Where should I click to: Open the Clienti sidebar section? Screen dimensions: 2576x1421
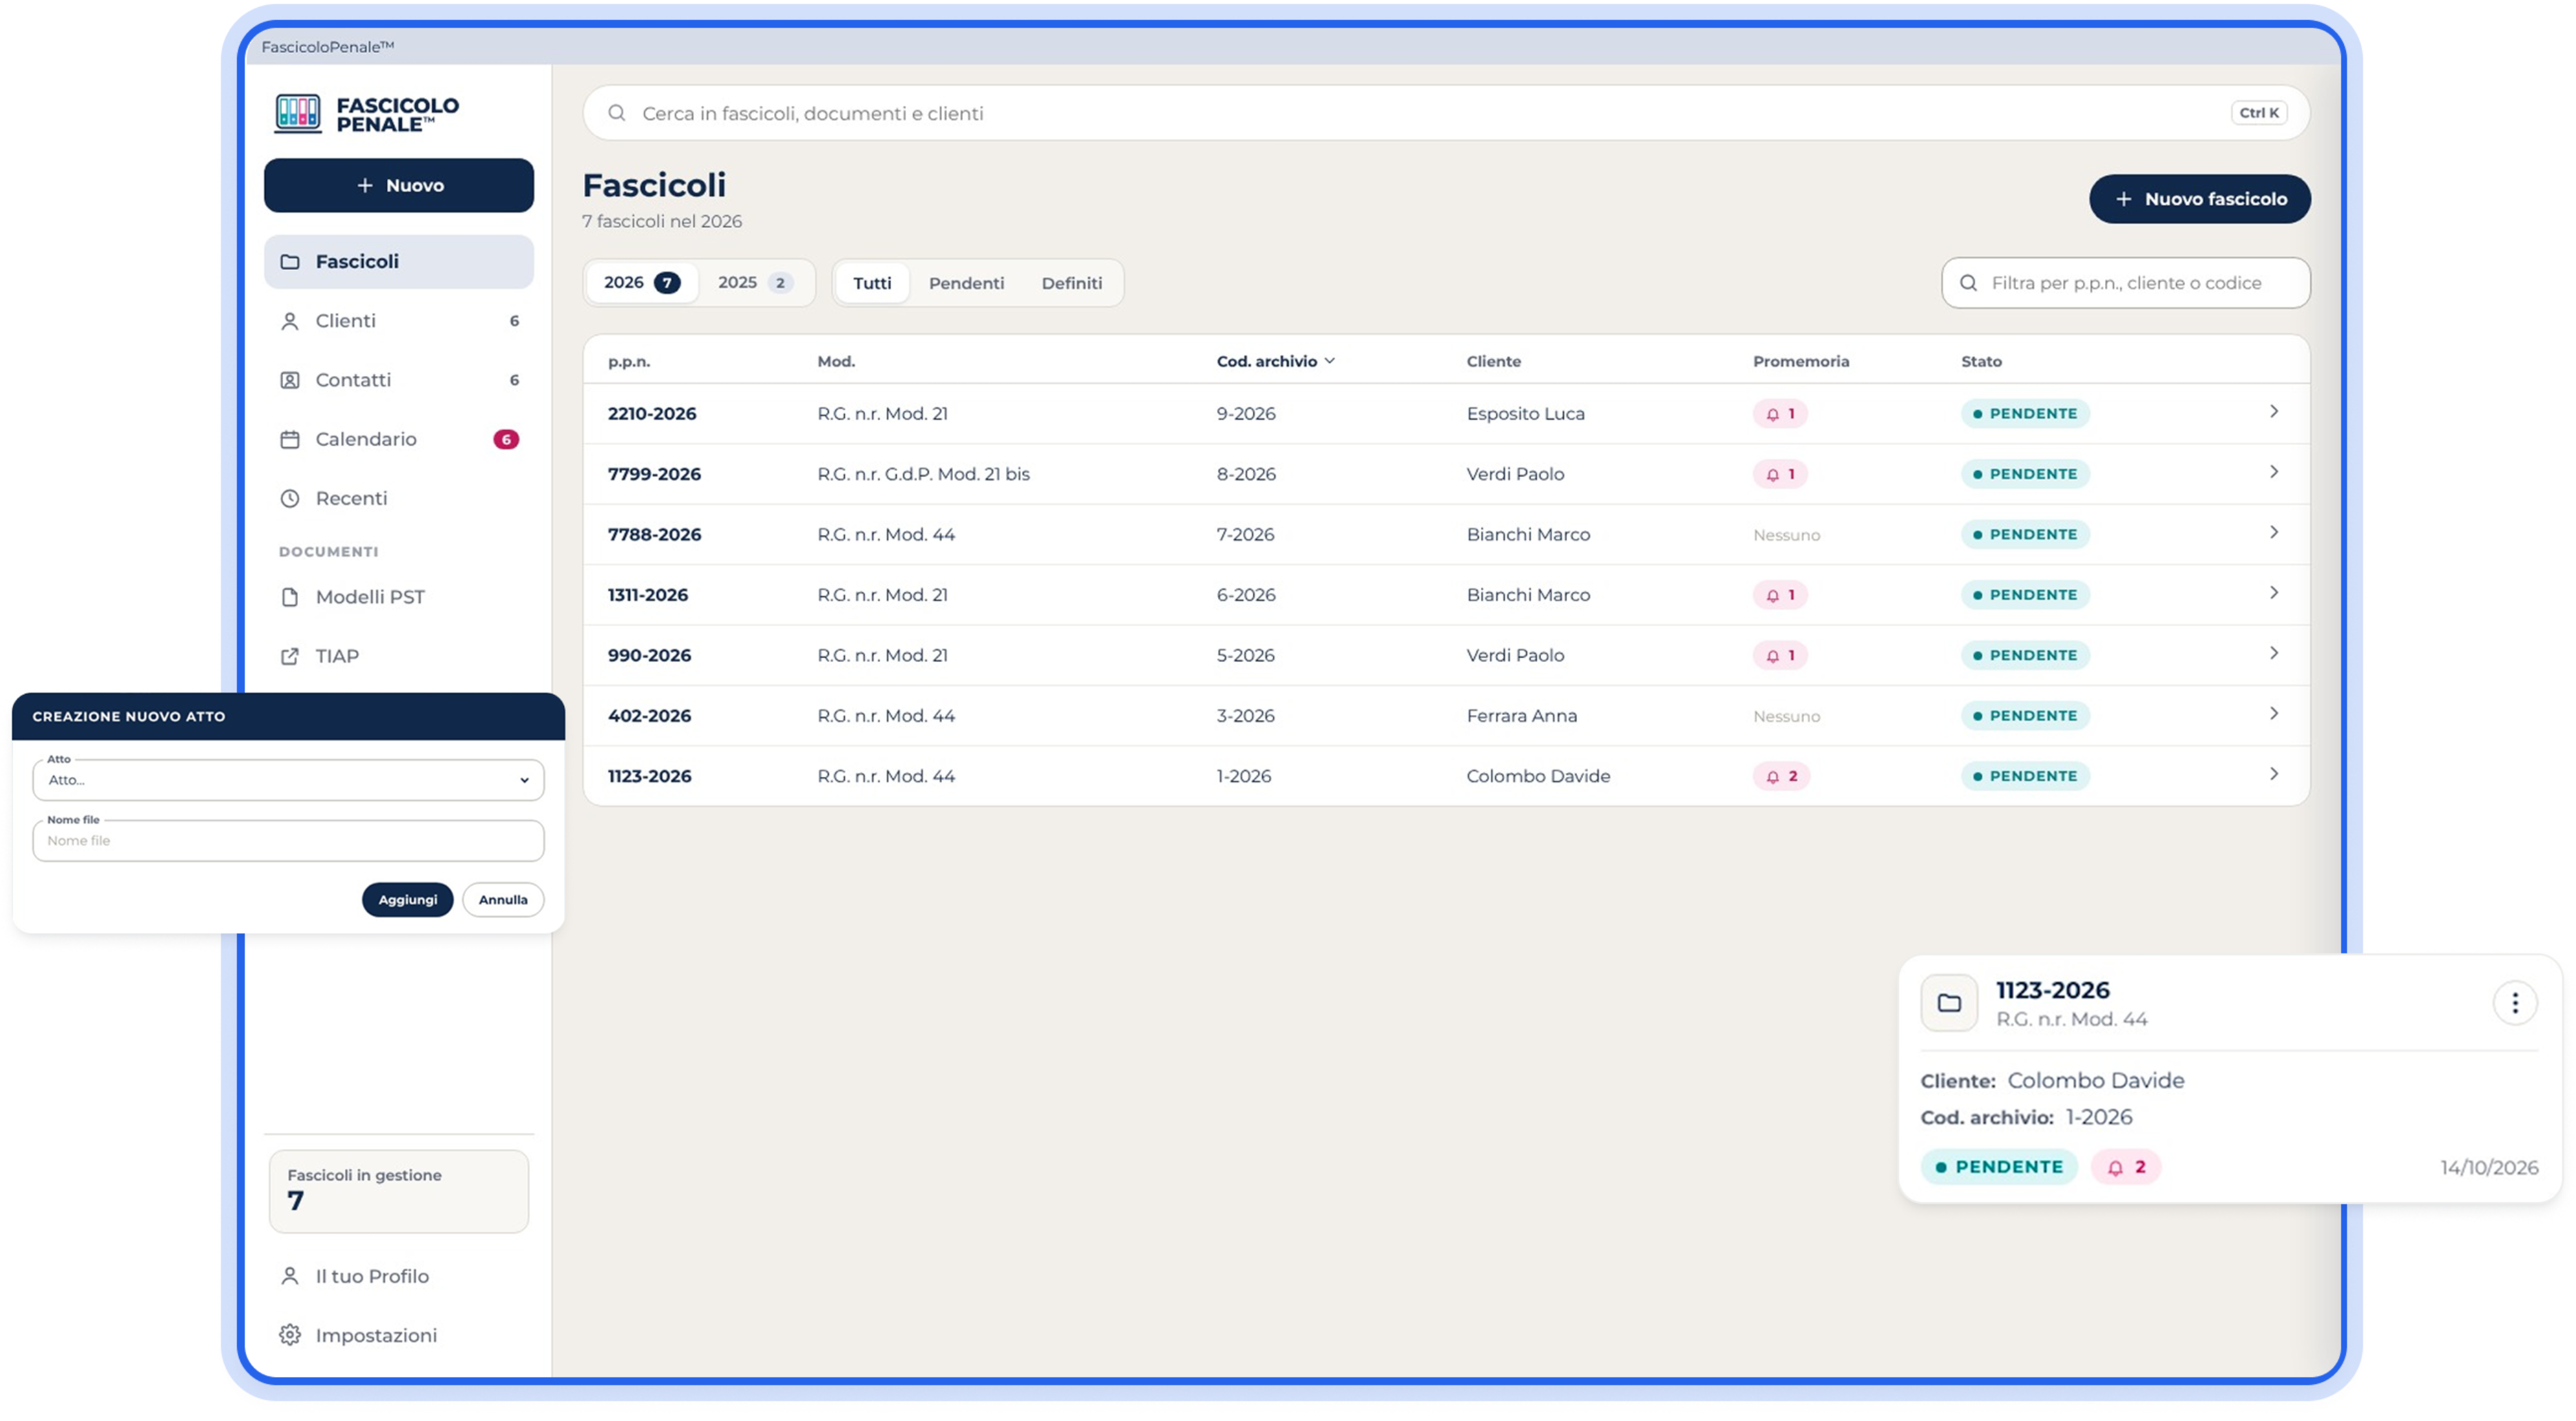pos(399,321)
